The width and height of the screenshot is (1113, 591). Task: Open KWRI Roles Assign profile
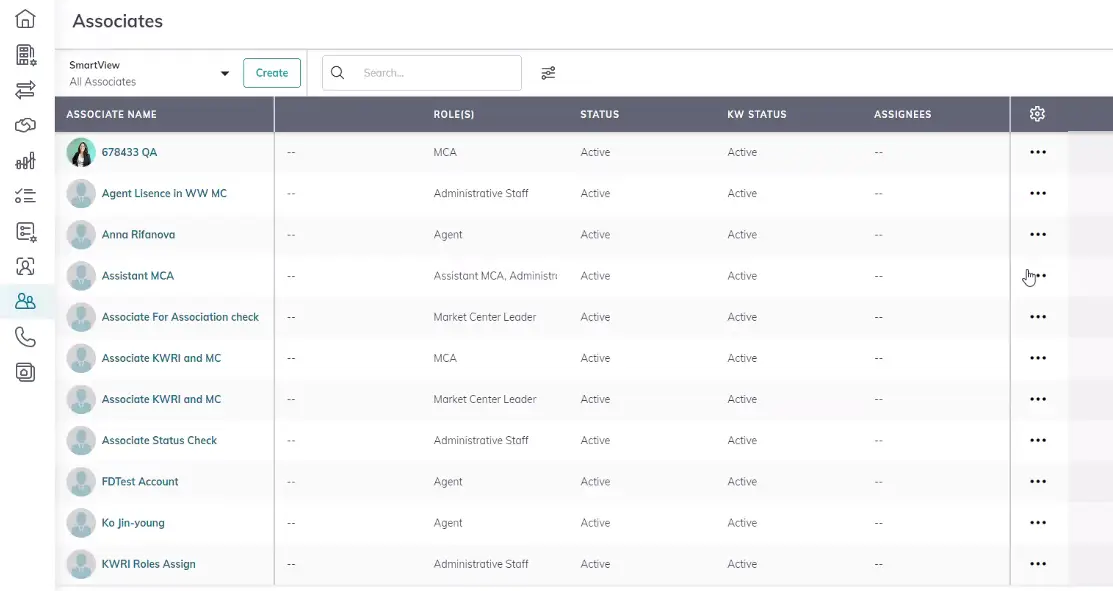pos(148,563)
